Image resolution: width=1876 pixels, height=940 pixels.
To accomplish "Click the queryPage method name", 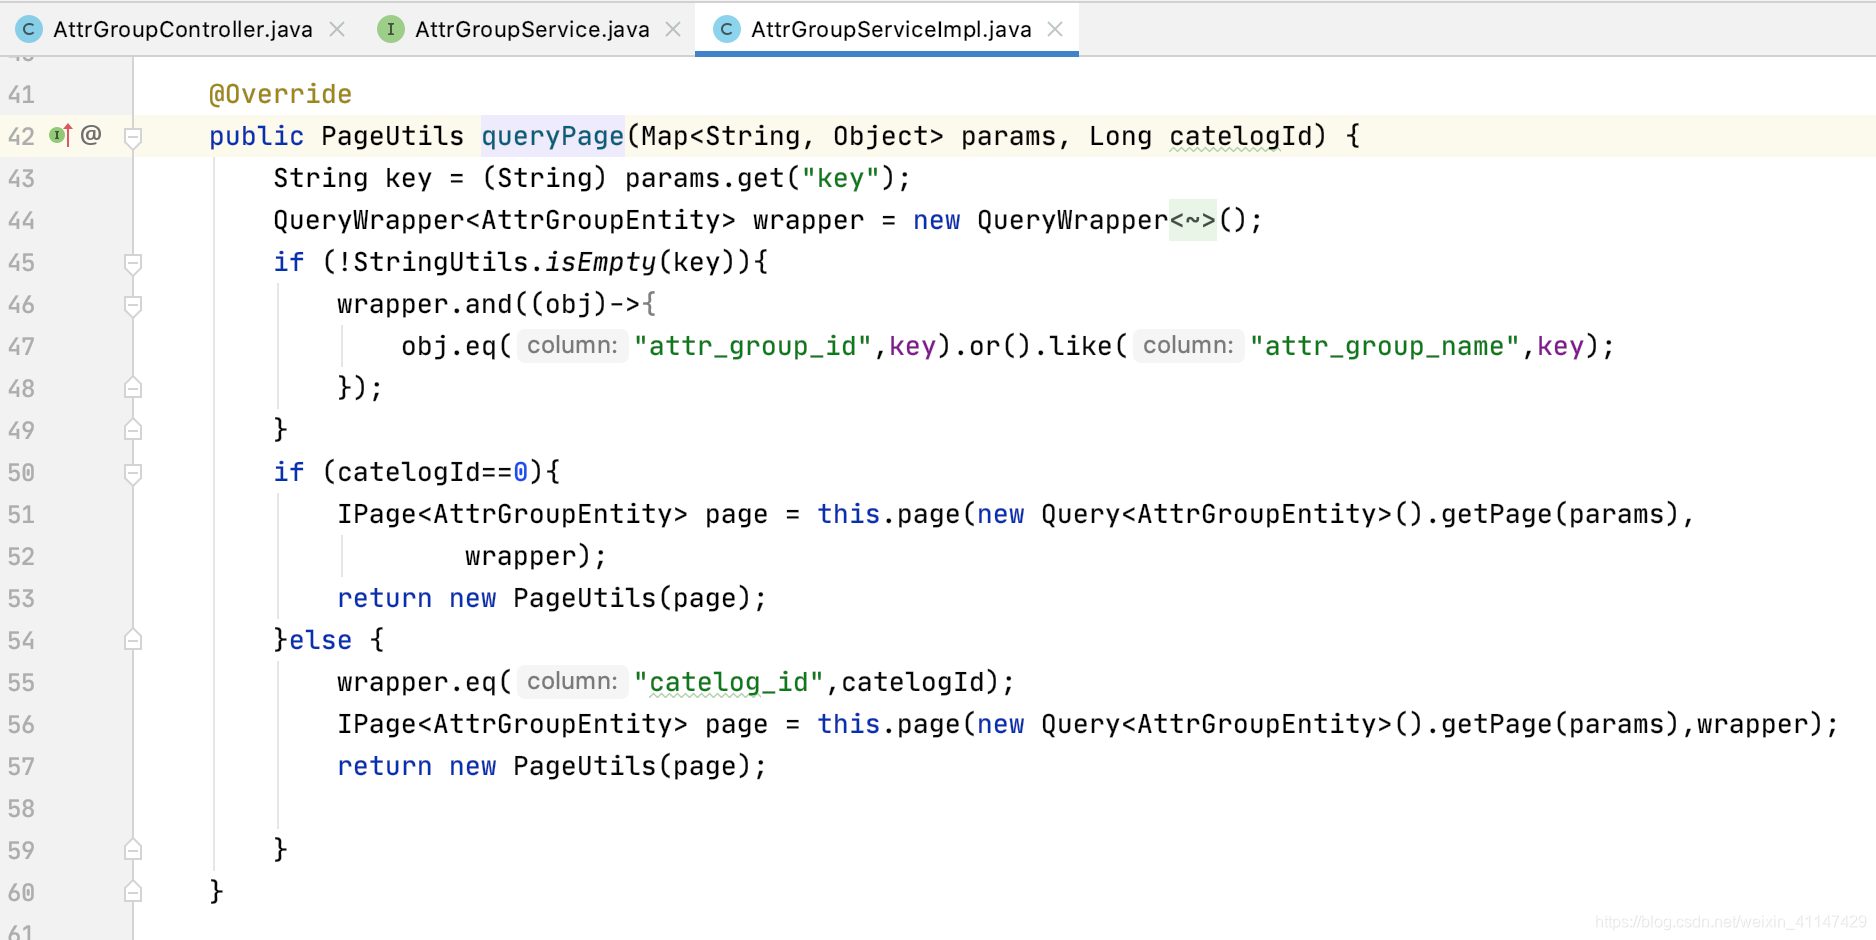I will (x=553, y=136).
